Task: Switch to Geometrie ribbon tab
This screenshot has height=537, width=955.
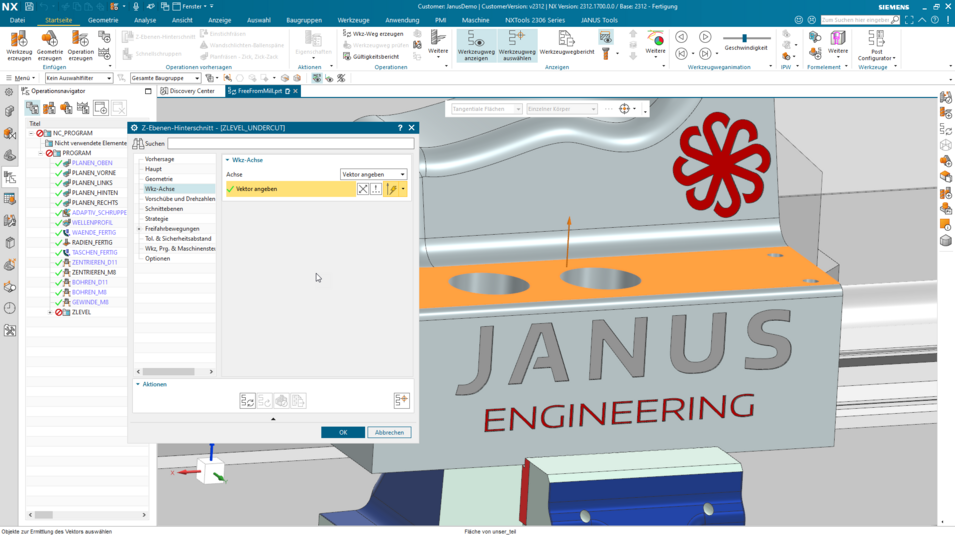Action: click(x=103, y=20)
